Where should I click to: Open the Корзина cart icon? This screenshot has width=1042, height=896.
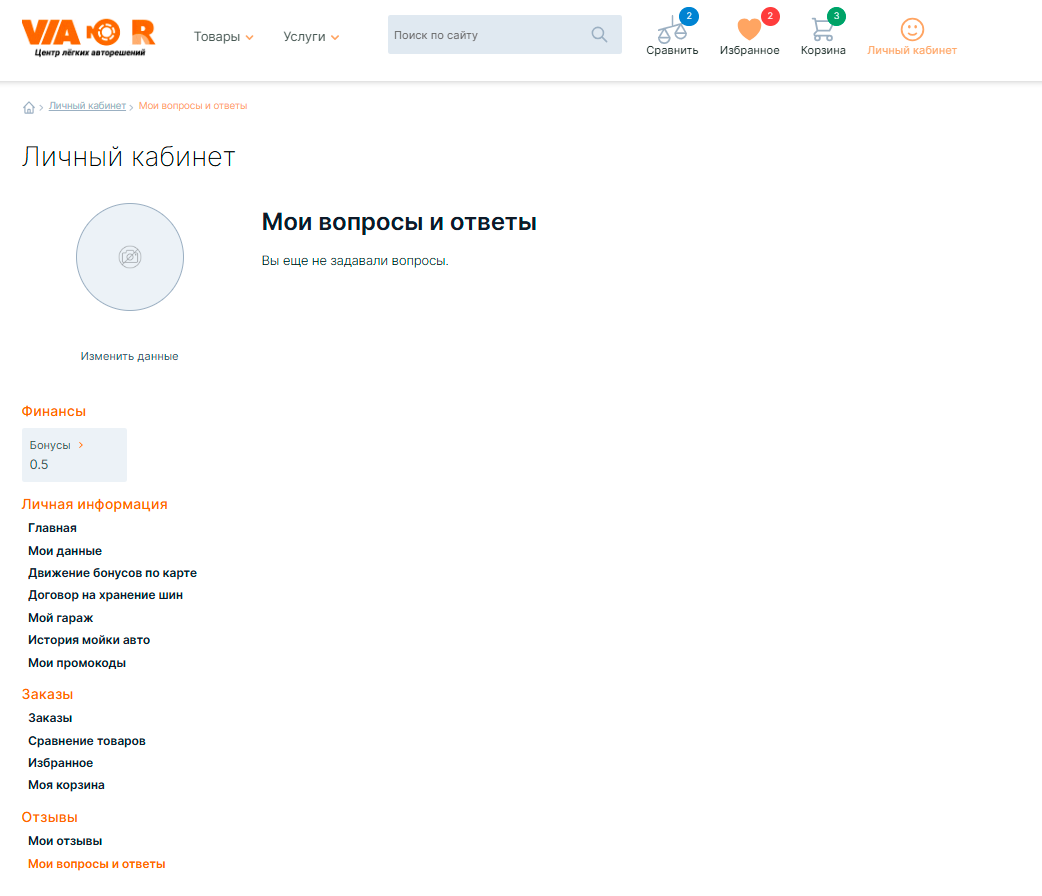coord(822,30)
